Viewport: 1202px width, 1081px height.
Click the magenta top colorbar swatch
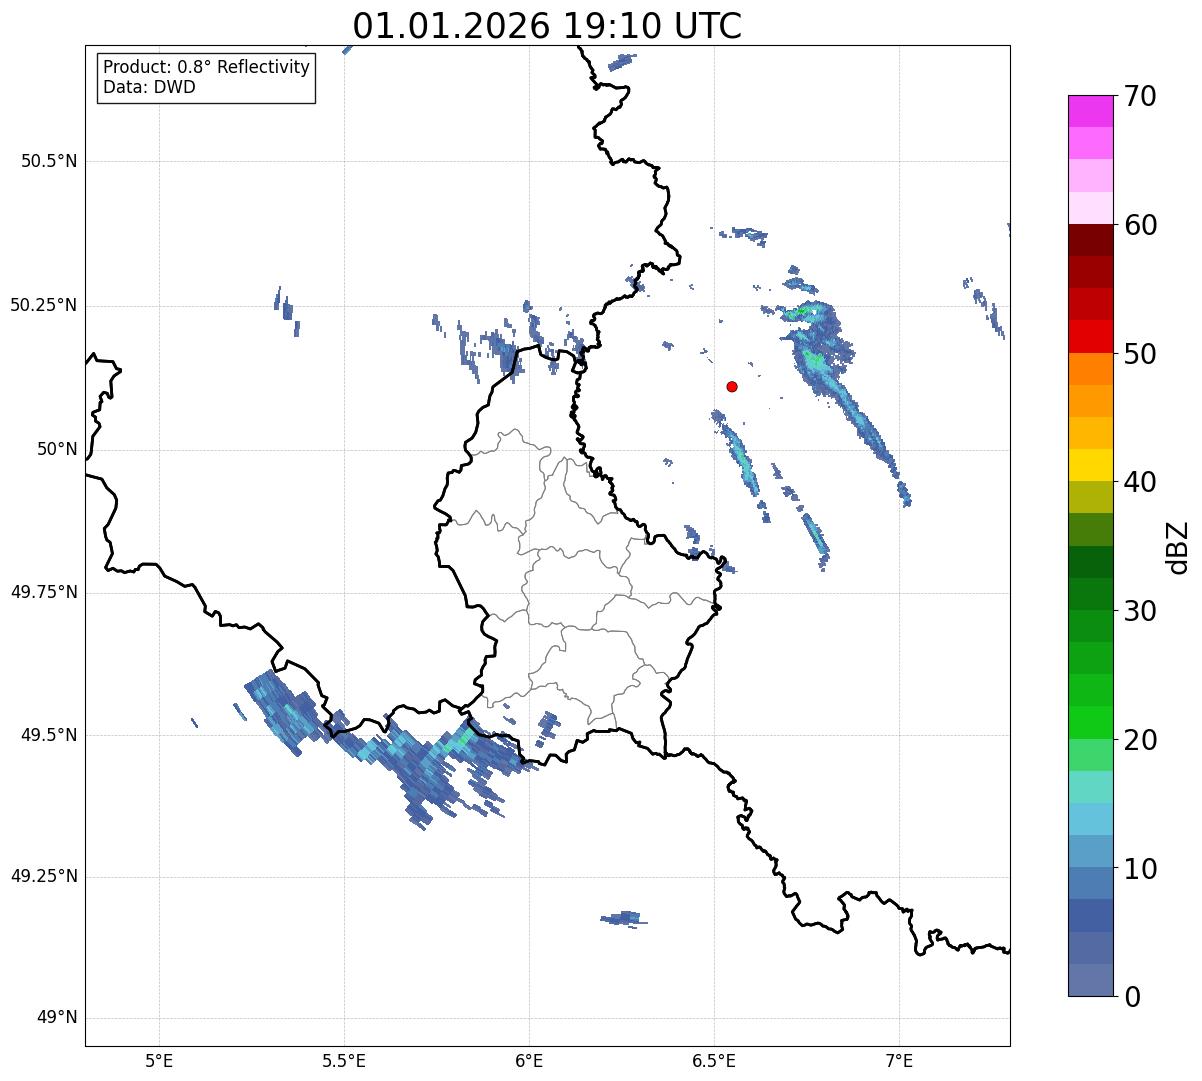pyautogui.click(x=1090, y=111)
